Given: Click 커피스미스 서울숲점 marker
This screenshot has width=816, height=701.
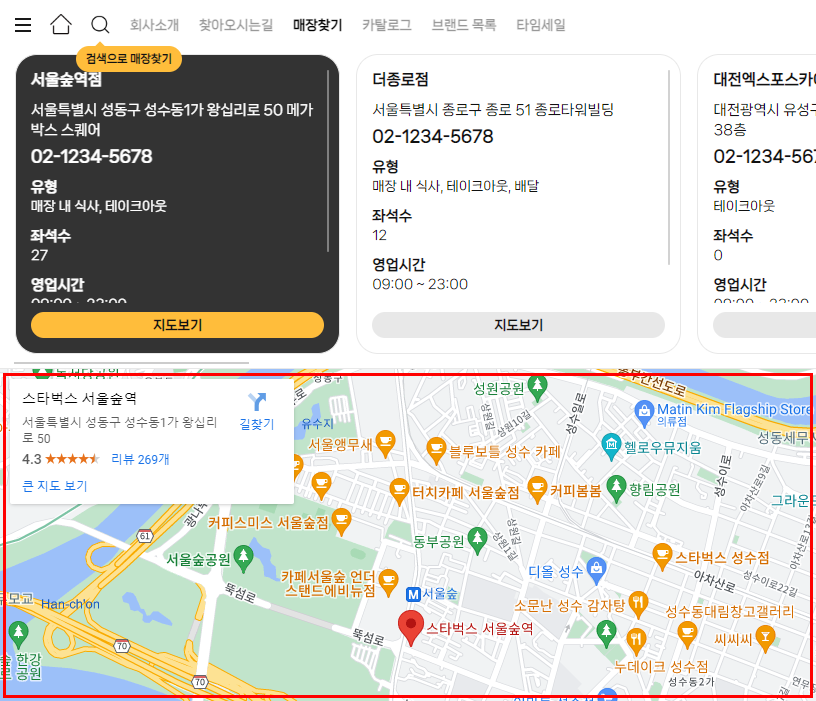Looking at the screenshot, I should (341, 521).
